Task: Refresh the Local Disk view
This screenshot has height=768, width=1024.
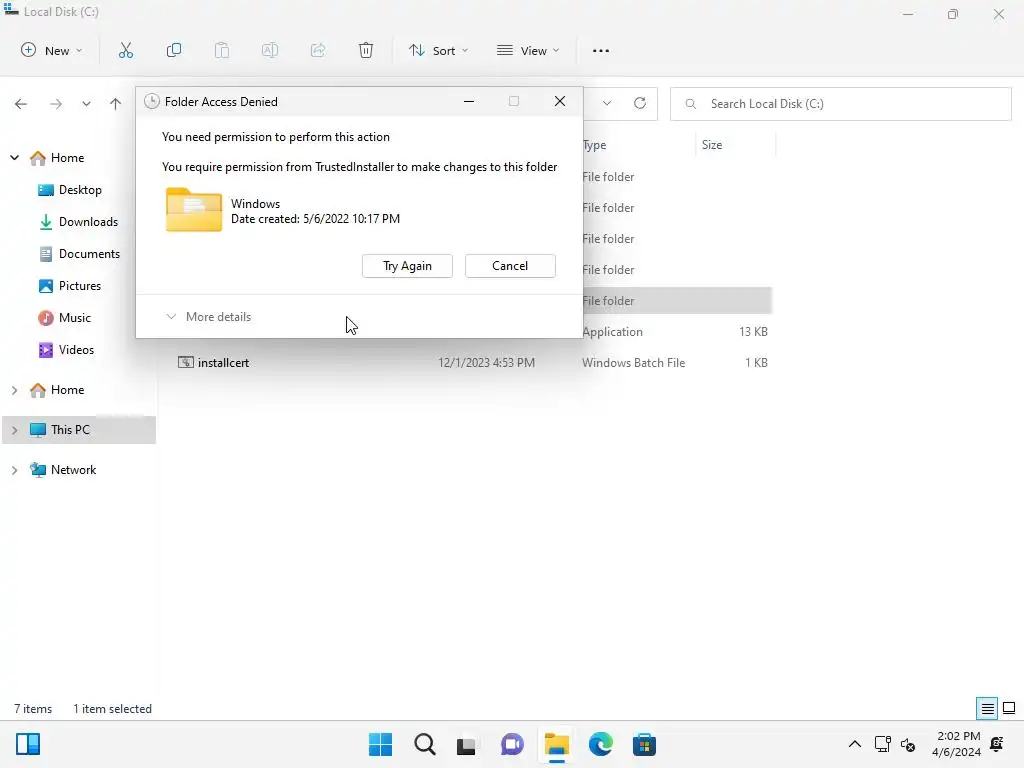Action: [x=640, y=103]
